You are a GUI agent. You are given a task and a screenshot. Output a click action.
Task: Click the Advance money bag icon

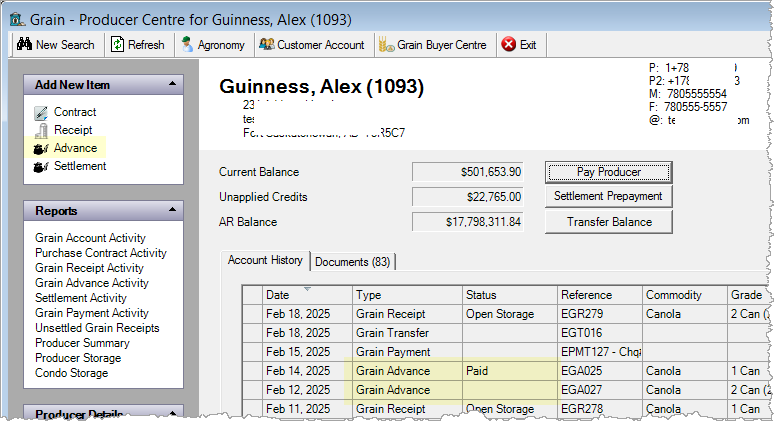pyautogui.click(x=41, y=149)
